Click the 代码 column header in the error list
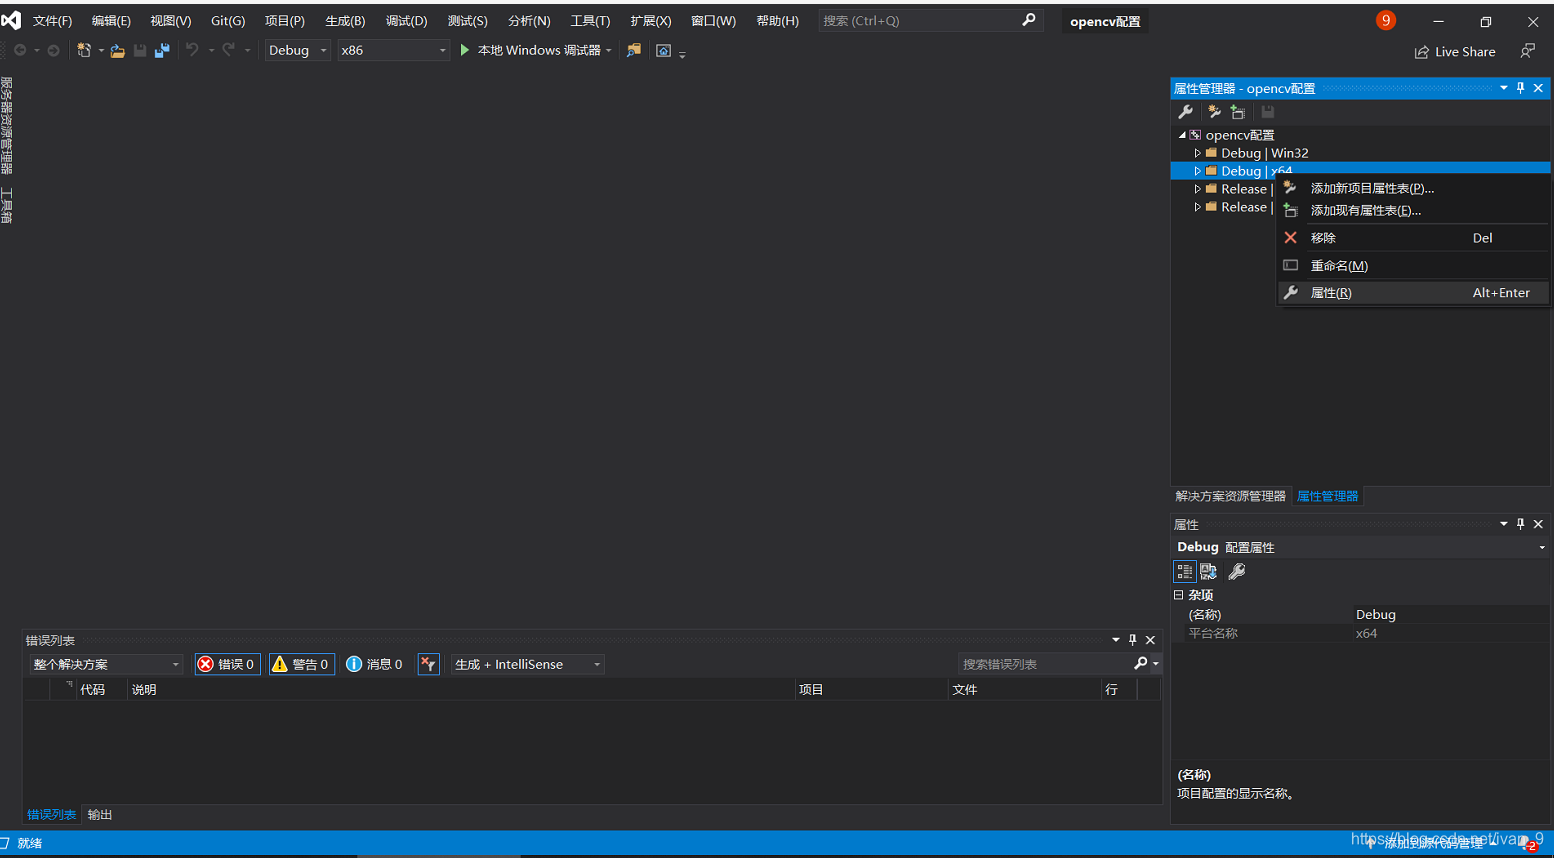Viewport: 1554px width, 858px height. pyautogui.click(x=101, y=690)
